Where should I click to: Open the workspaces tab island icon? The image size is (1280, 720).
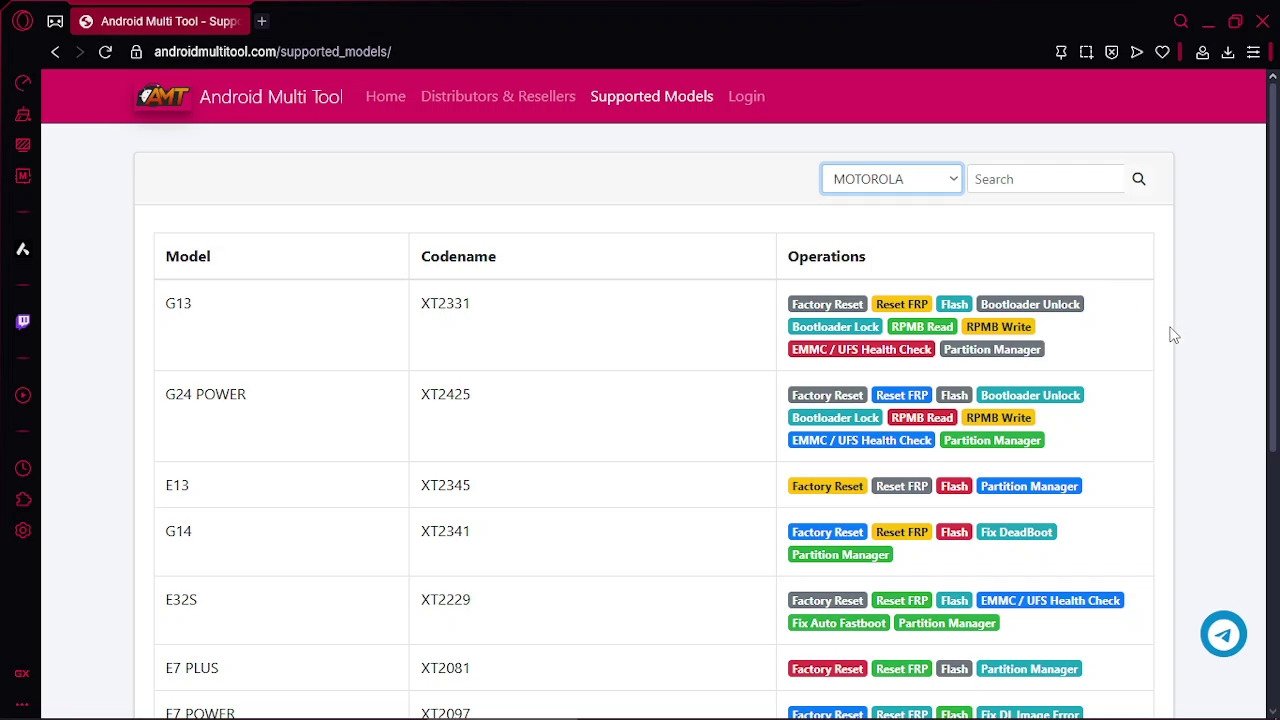point(55,21)
